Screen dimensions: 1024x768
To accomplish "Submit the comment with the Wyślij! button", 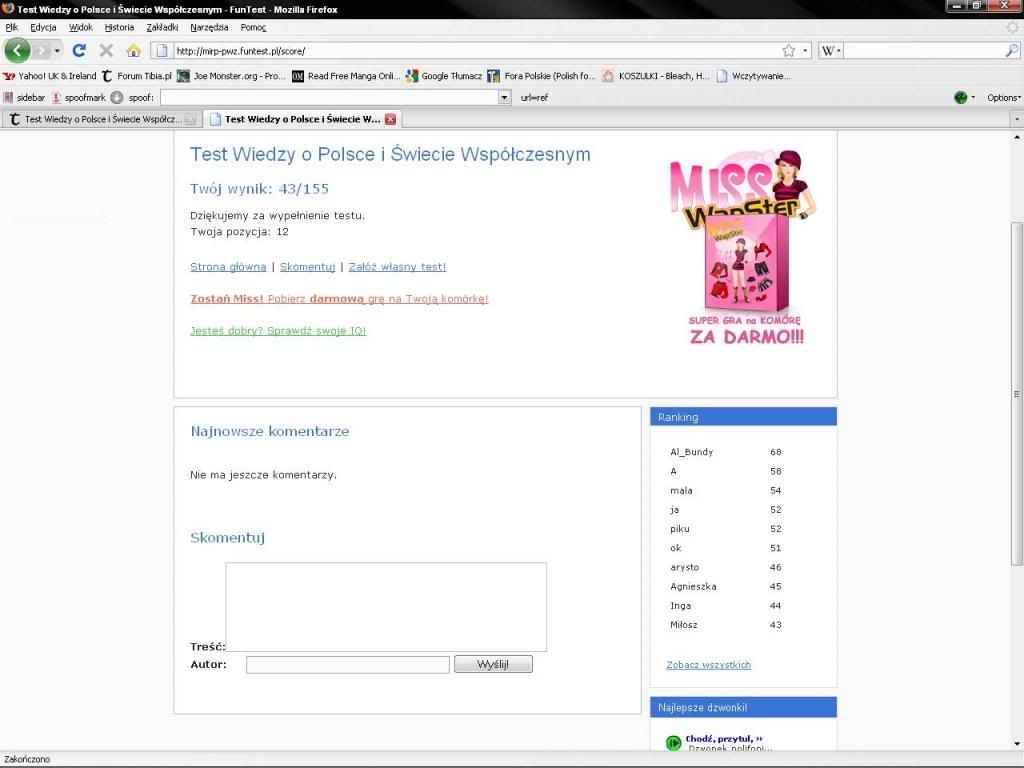I will tap(493, 664).
